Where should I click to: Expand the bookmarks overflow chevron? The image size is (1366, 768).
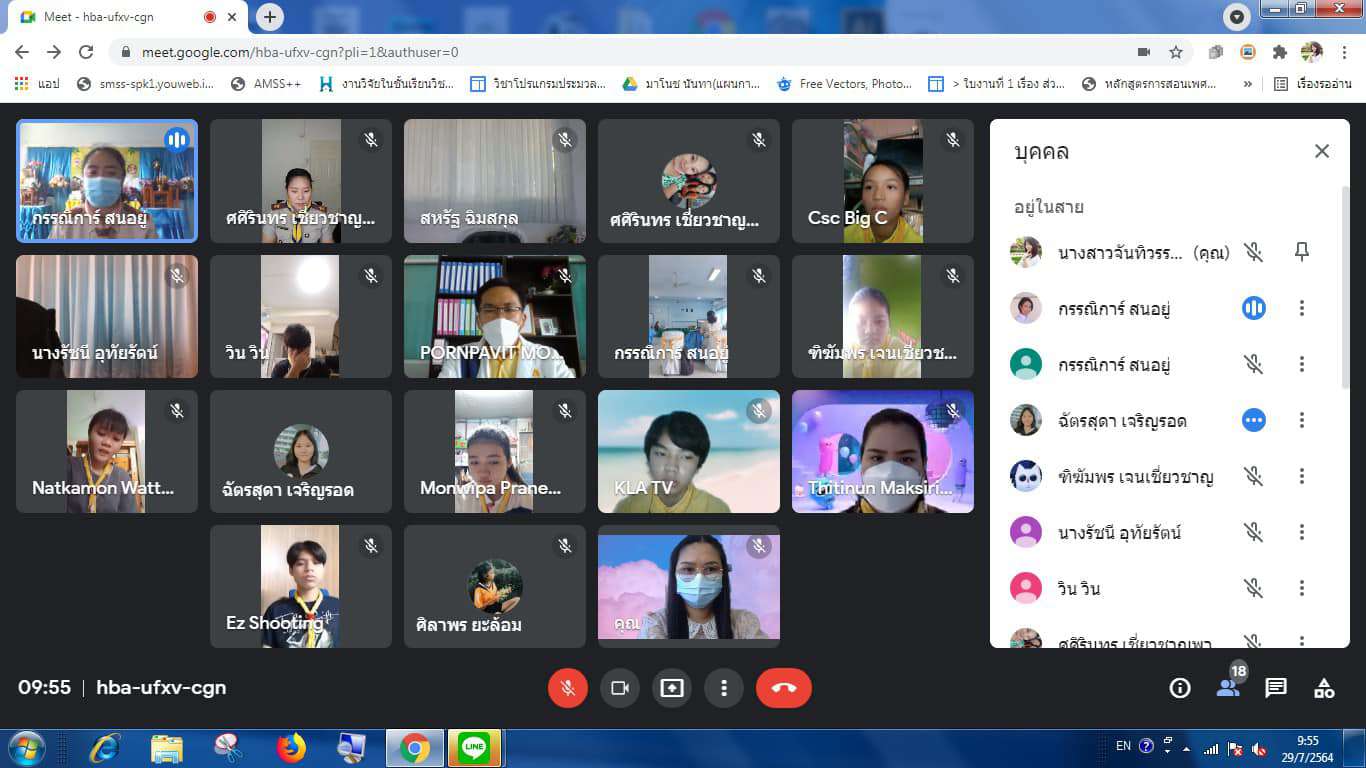click(1247, 84)
